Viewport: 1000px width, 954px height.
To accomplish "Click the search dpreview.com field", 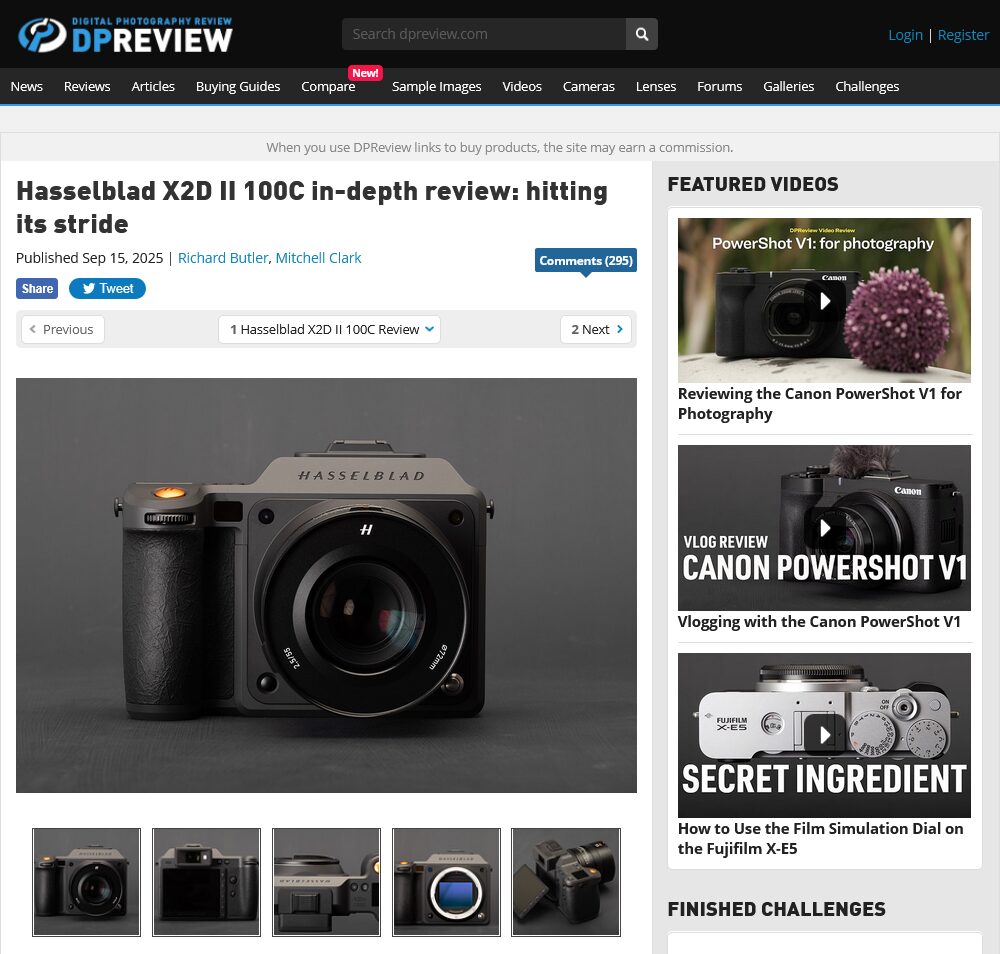I will [483, 34].
